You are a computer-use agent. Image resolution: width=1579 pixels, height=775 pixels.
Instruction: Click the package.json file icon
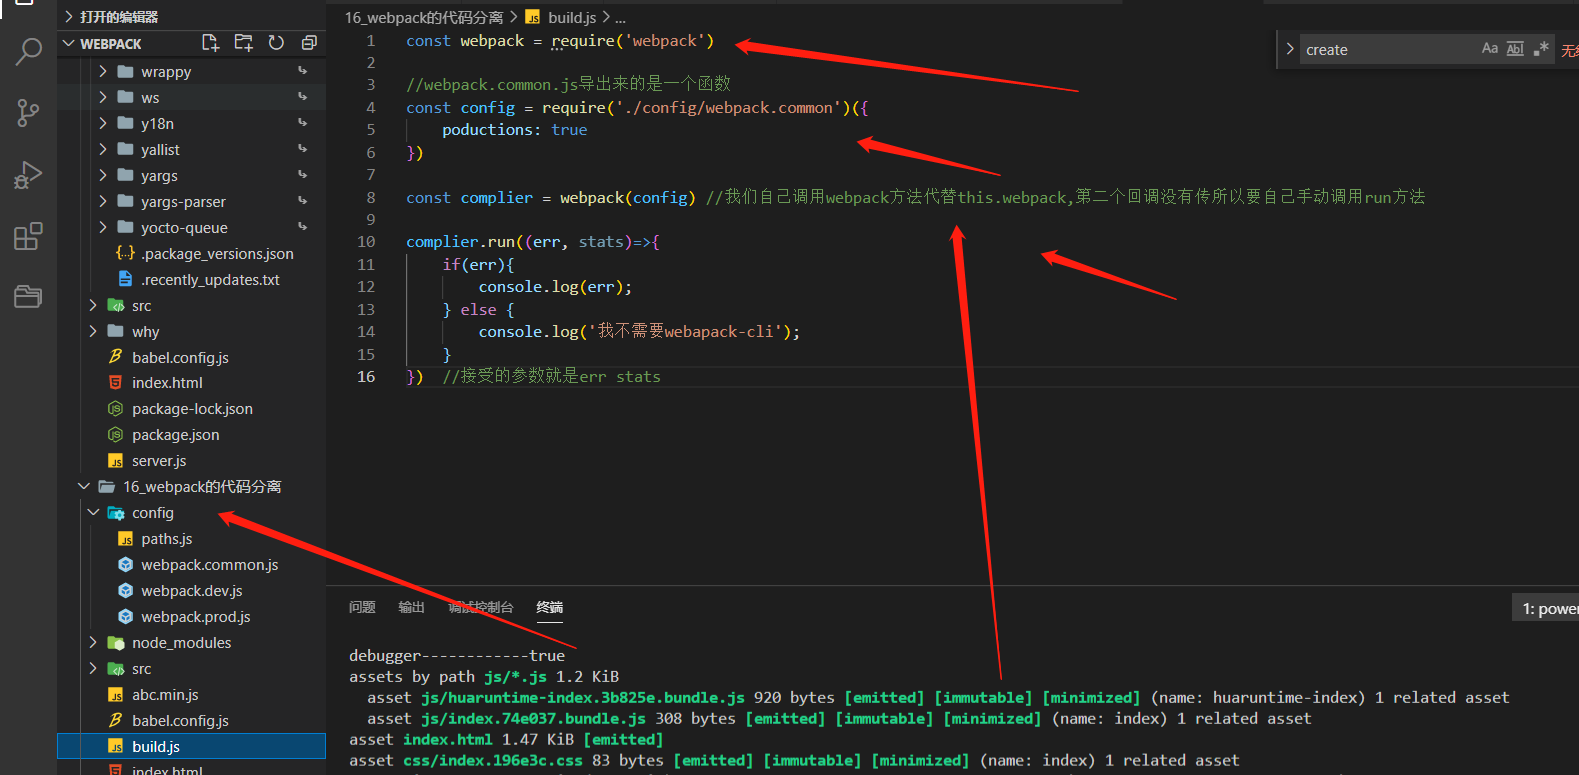(x=116, y=434)
